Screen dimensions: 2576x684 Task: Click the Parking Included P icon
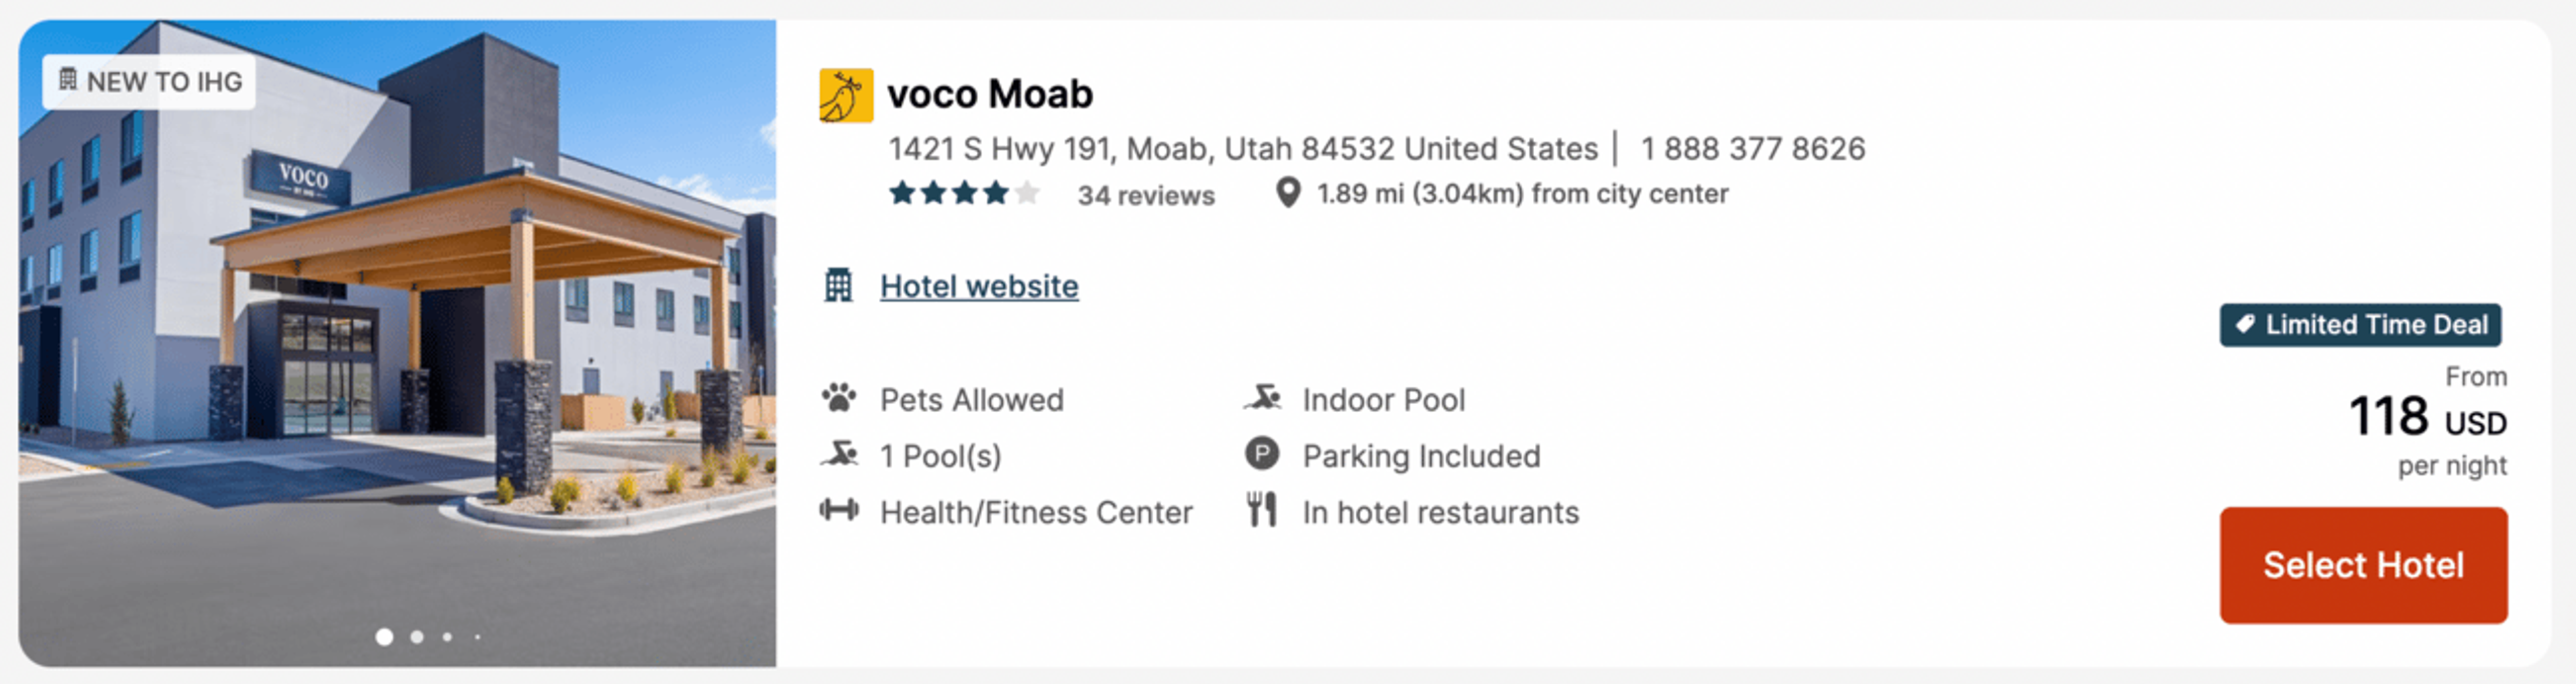click(1262, 454)
